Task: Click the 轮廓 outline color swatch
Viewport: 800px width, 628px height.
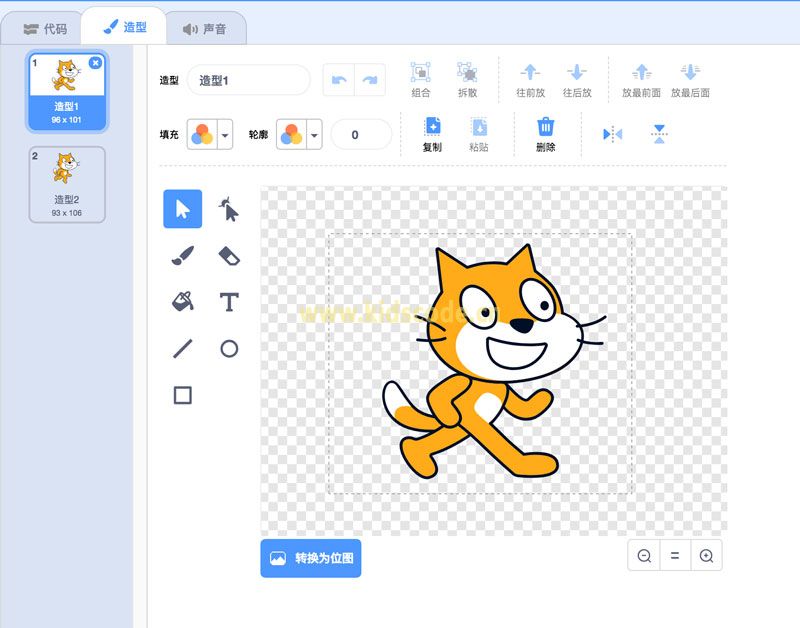Action: pos(292,135)
